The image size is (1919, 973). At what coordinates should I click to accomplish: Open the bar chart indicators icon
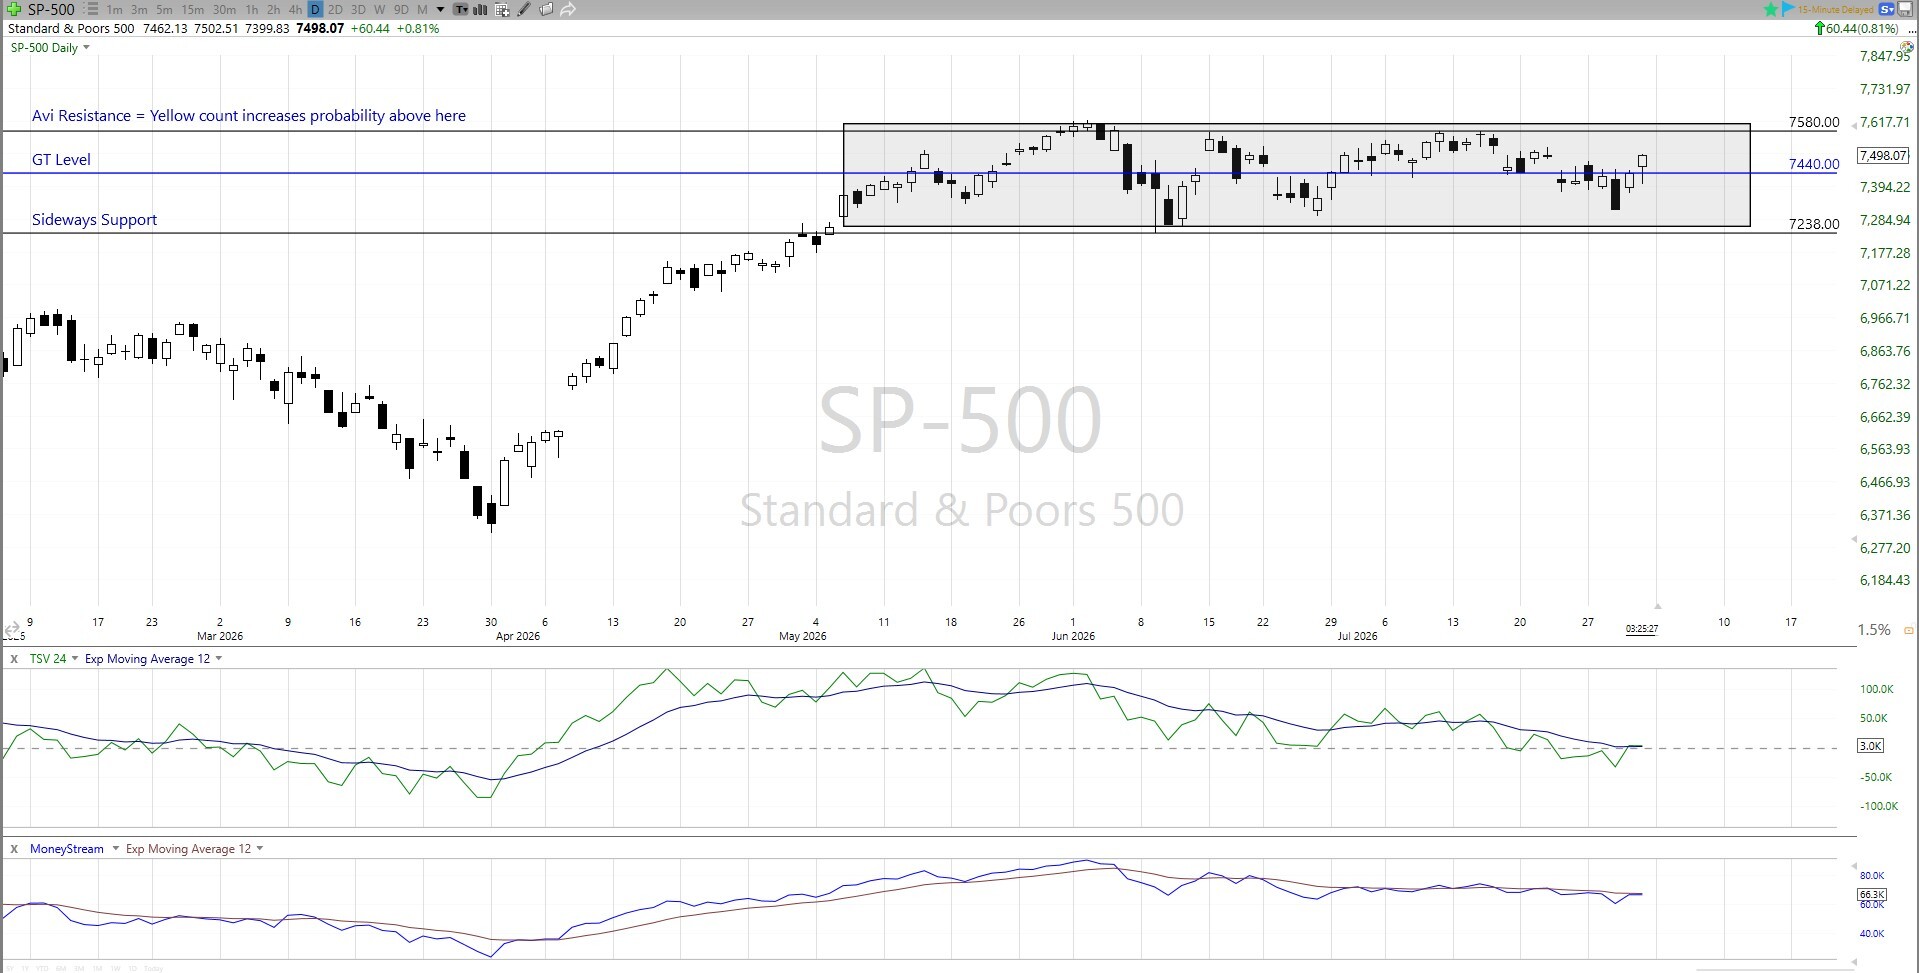(x=480, y=9)
